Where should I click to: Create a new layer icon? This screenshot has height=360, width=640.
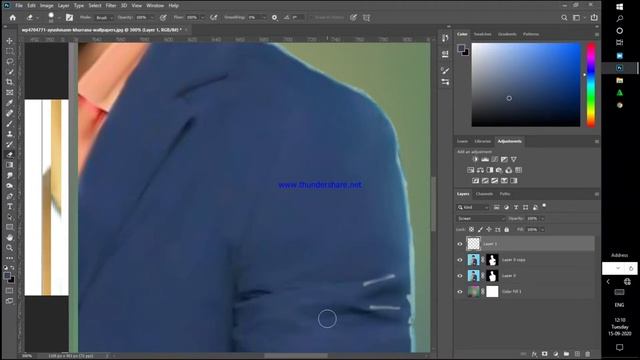tap(577, 354)
